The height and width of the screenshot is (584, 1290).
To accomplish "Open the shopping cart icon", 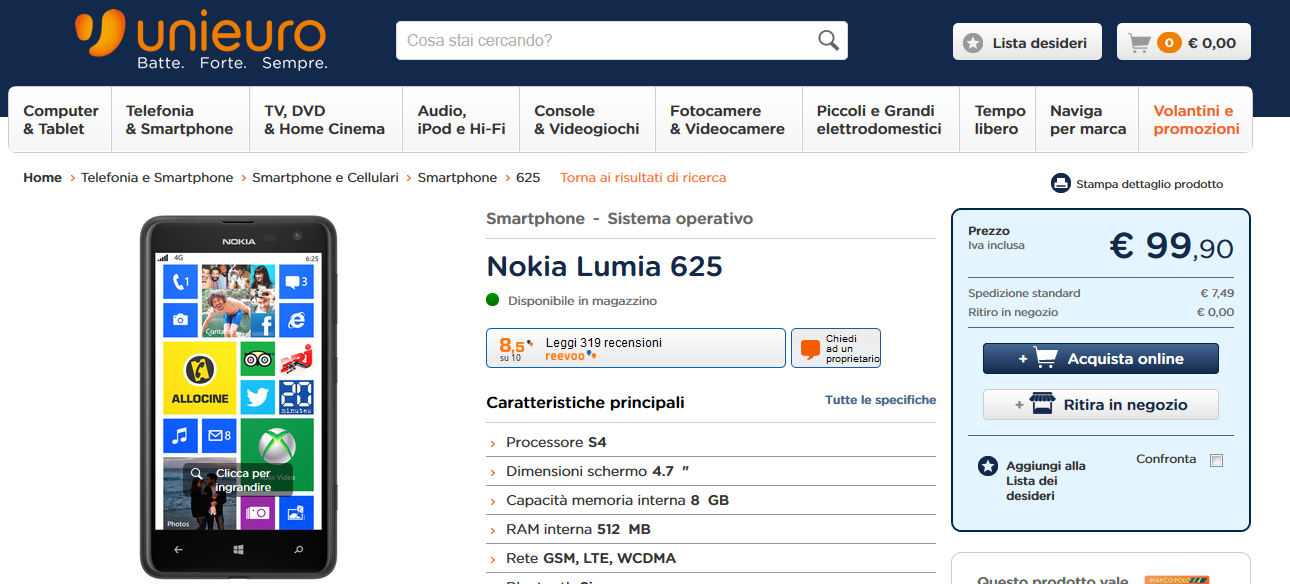I will tap(1138, 43).
